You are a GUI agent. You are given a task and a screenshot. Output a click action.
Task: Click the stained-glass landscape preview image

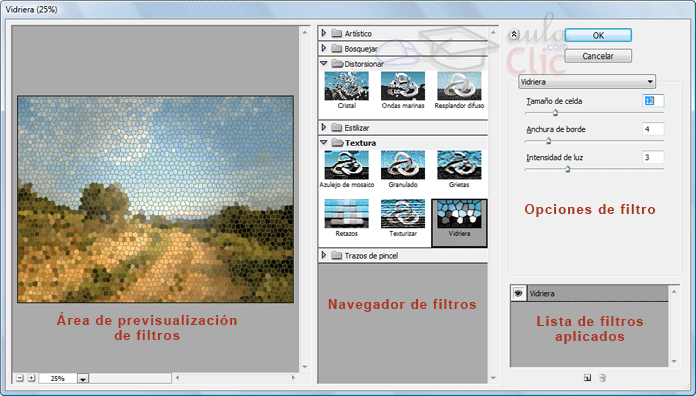pyautogui.click(x=156, y=199)
